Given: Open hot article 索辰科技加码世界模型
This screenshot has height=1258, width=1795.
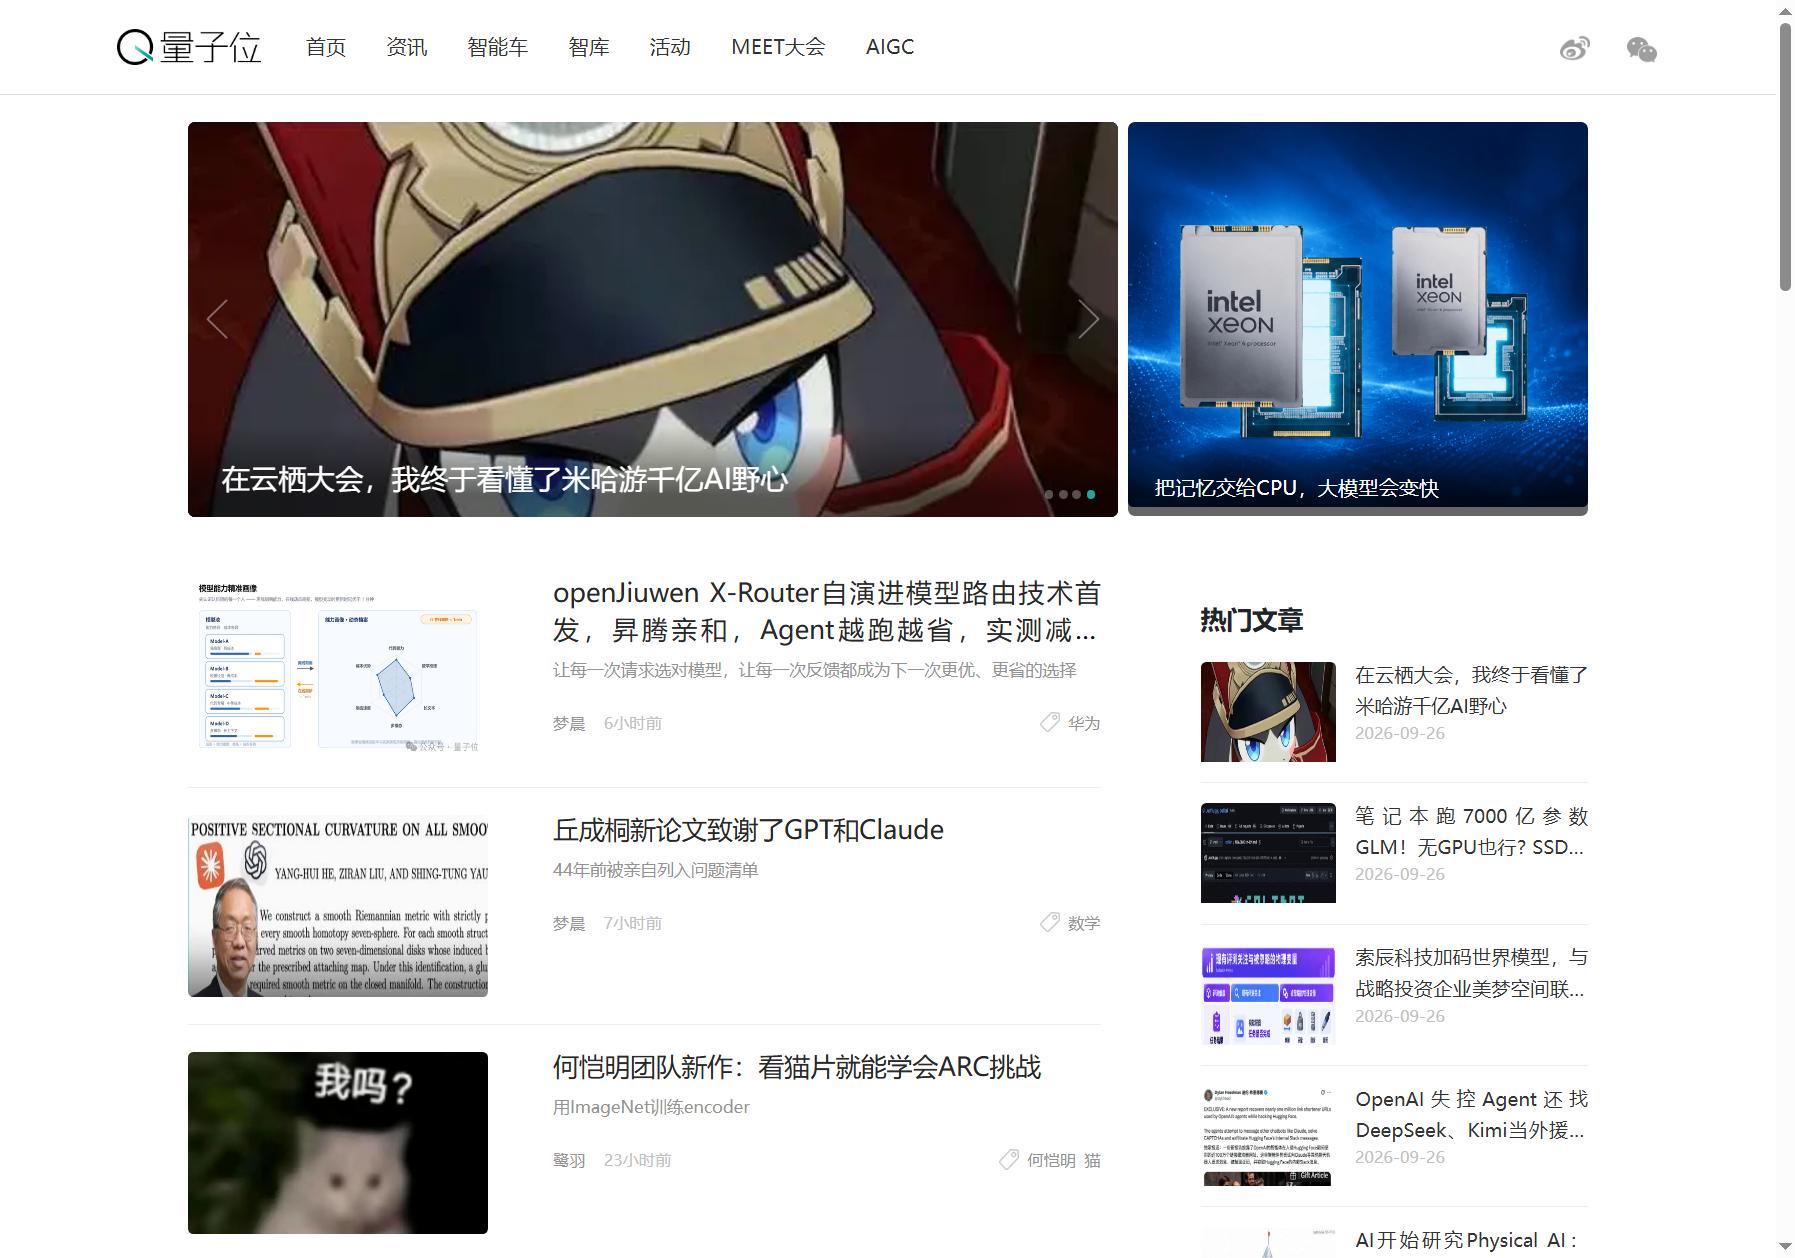Looking at the screenshot, I should click(1471, 973).
